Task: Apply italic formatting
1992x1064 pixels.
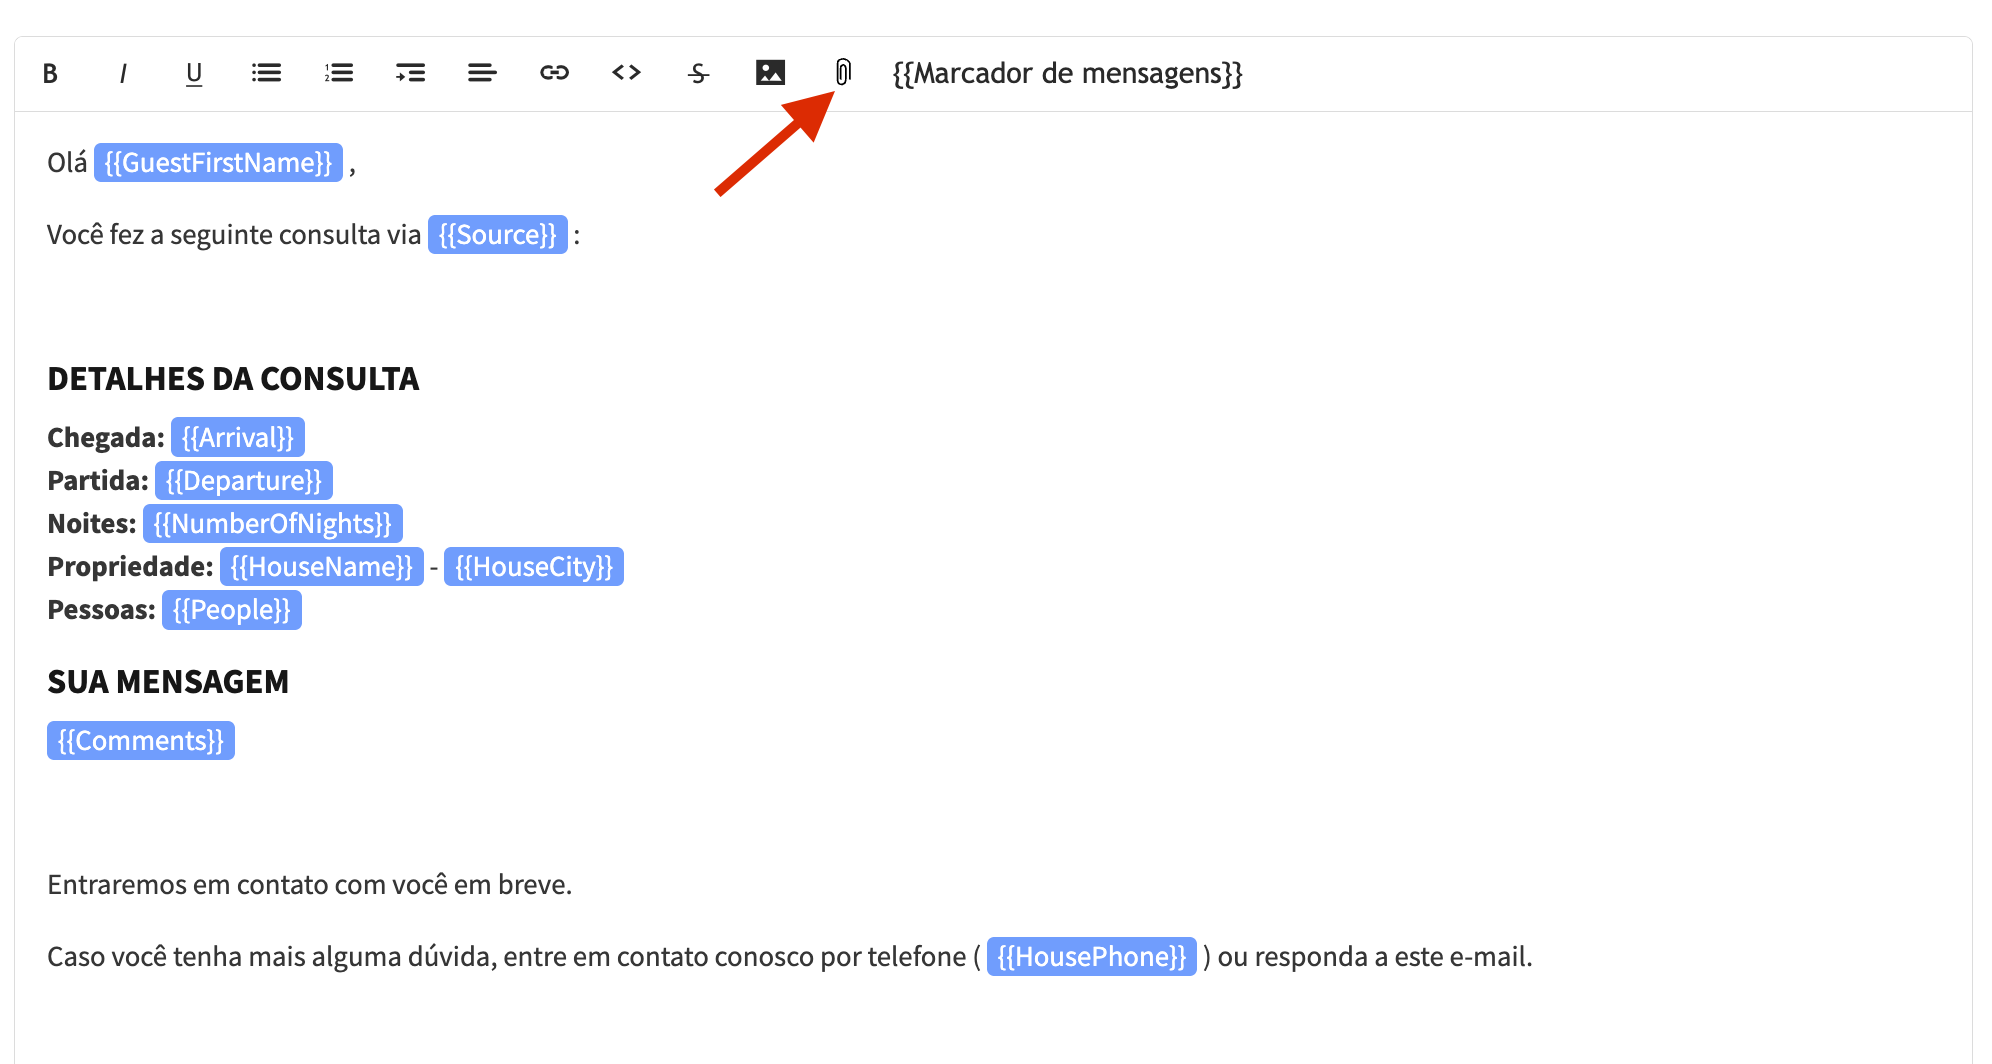Action: pos(123,73)
